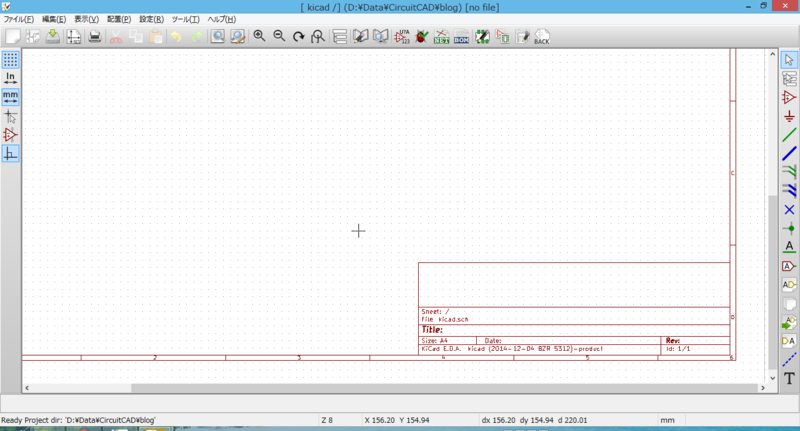The width and height of the screenshot is (800, 431).
Task: Toggle horizontal/vertical wire orientation
Action: click(x=10, y=154)
